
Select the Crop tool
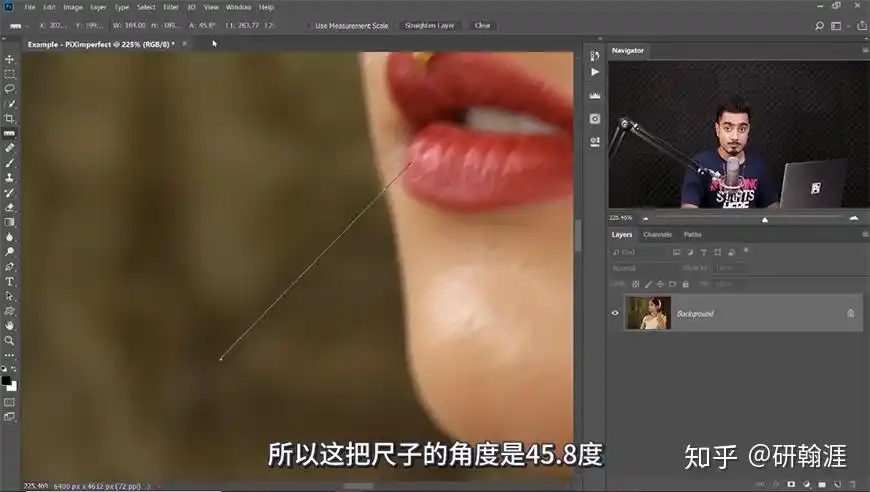coord(9,119)
